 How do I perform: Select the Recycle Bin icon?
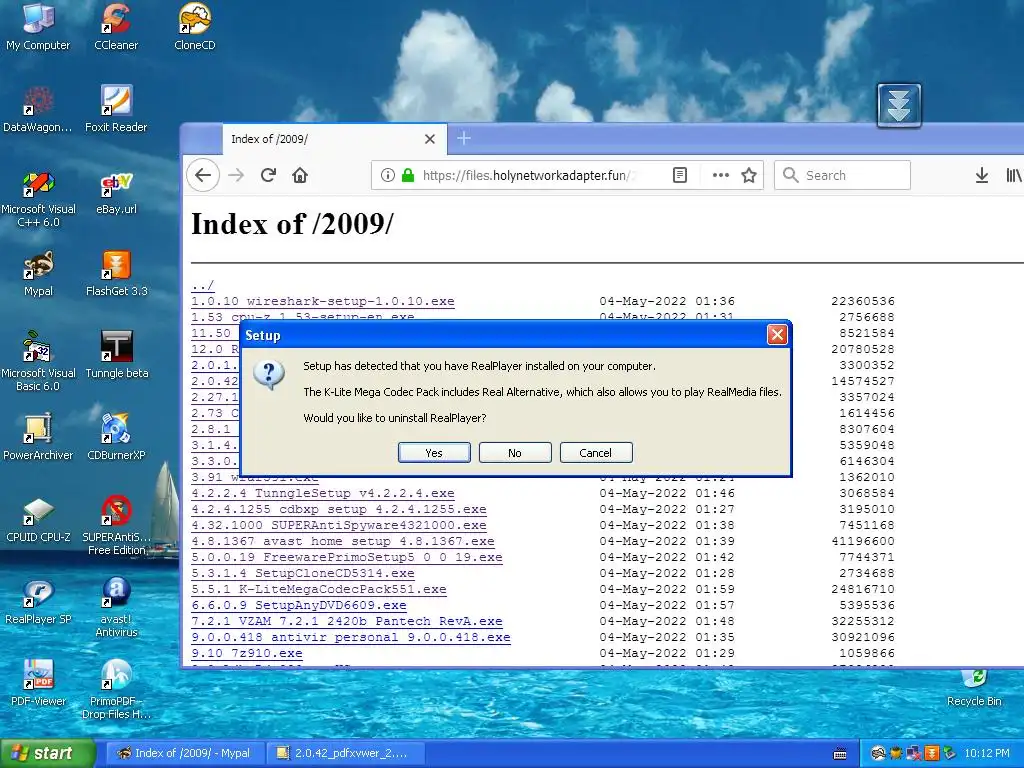coord(974,689)
